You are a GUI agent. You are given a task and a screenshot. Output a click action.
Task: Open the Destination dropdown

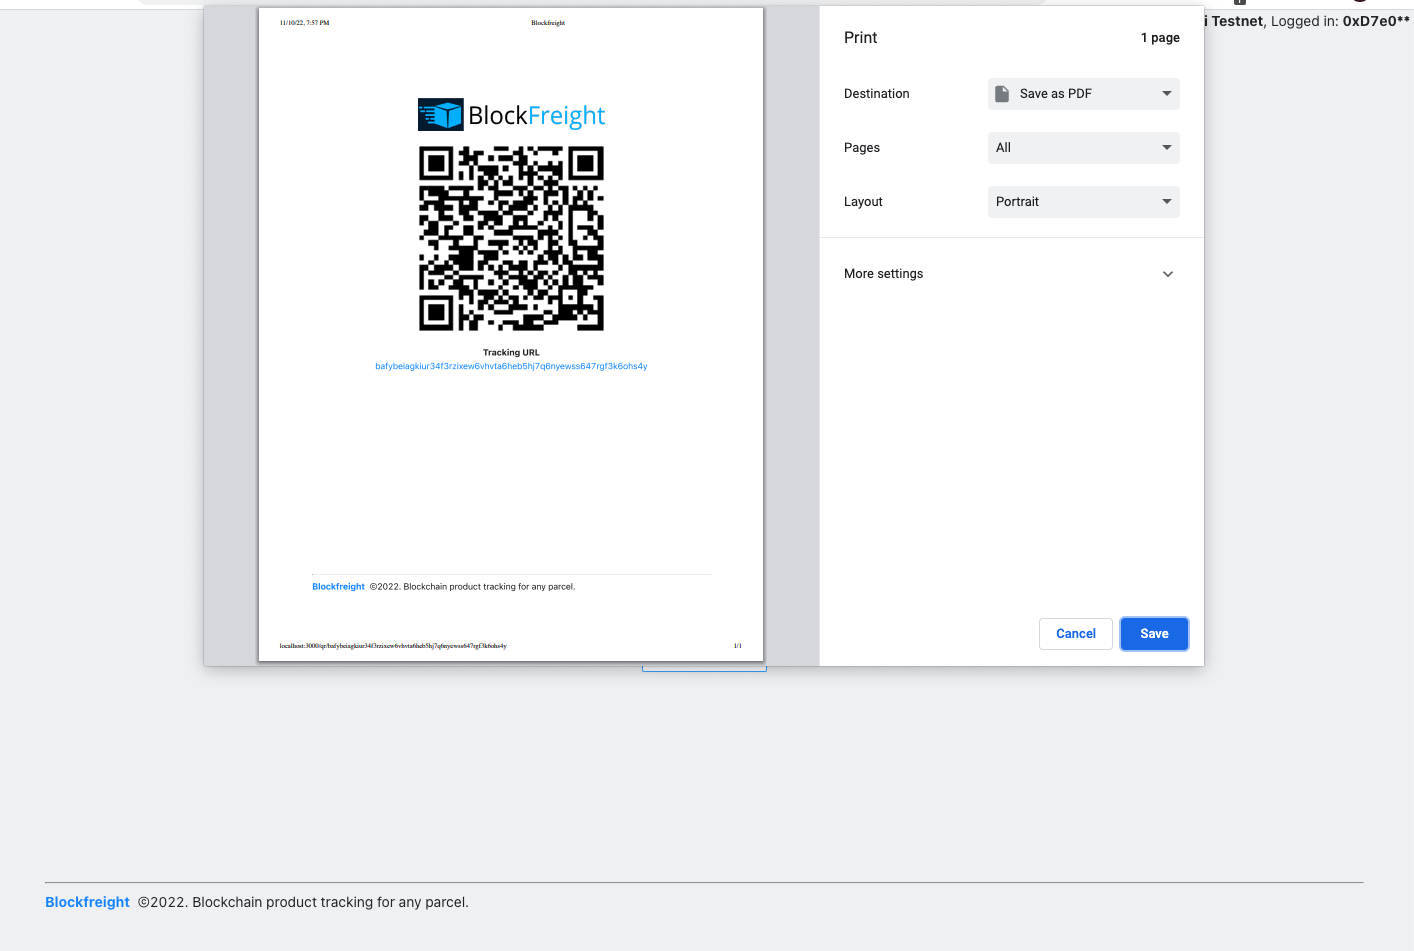click(x=1083, y=93)
